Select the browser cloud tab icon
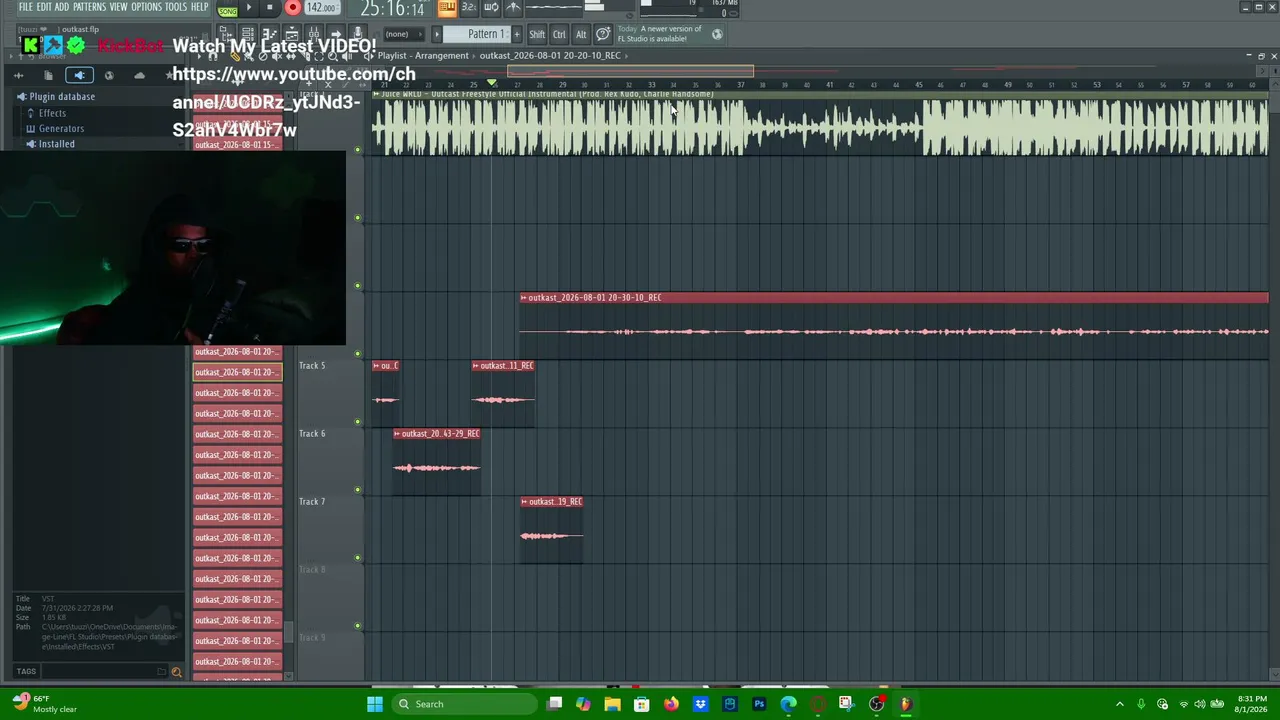The height and width of the screenshot is (720, 1280). point(139,75)
